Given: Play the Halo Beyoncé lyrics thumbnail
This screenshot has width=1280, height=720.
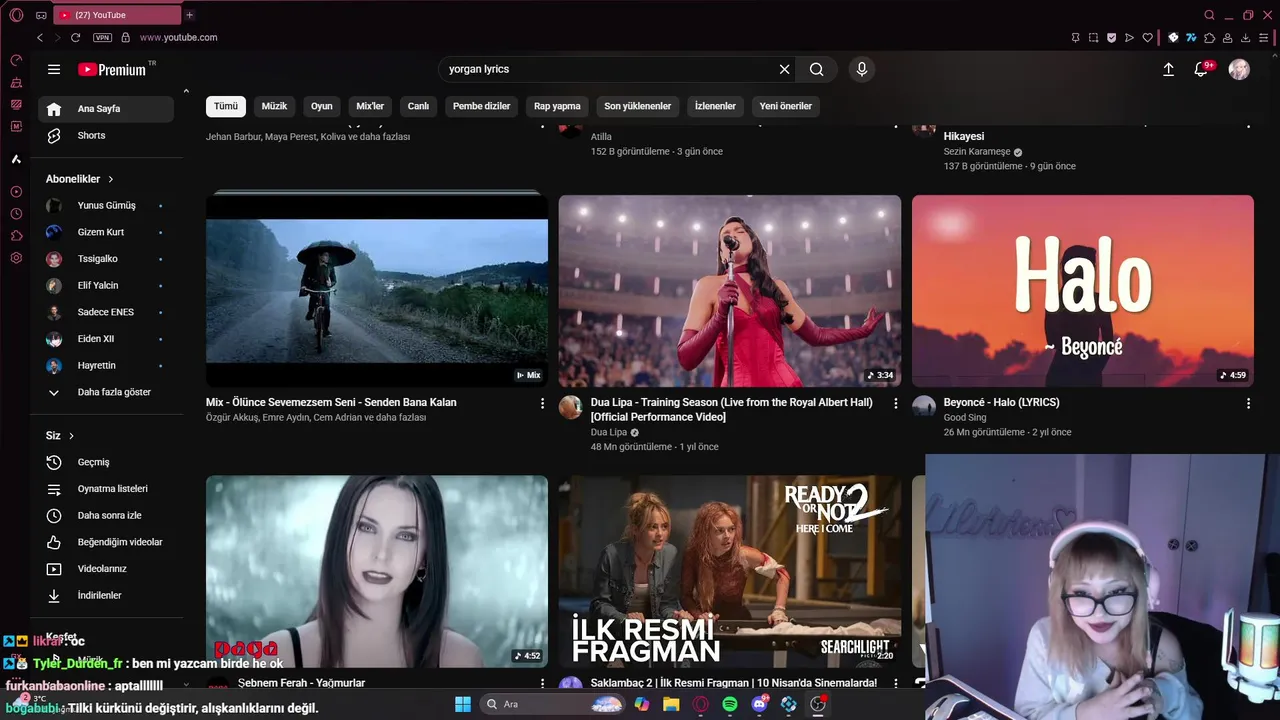Looking at the screenshot, I should tap(1083, 291).
